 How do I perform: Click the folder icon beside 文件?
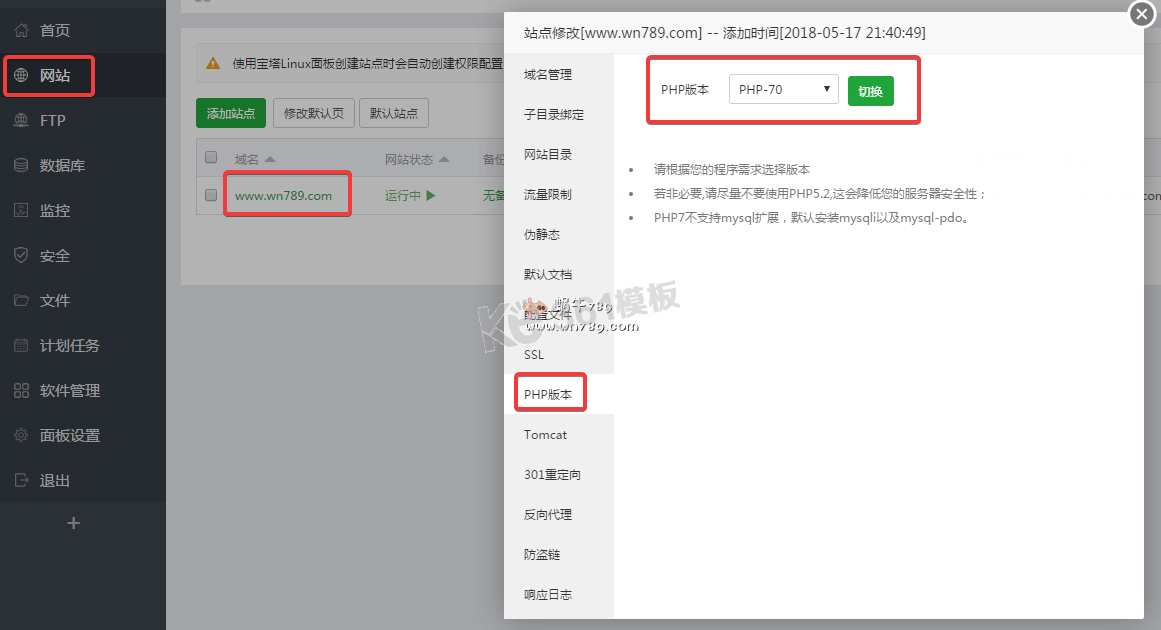21,301
